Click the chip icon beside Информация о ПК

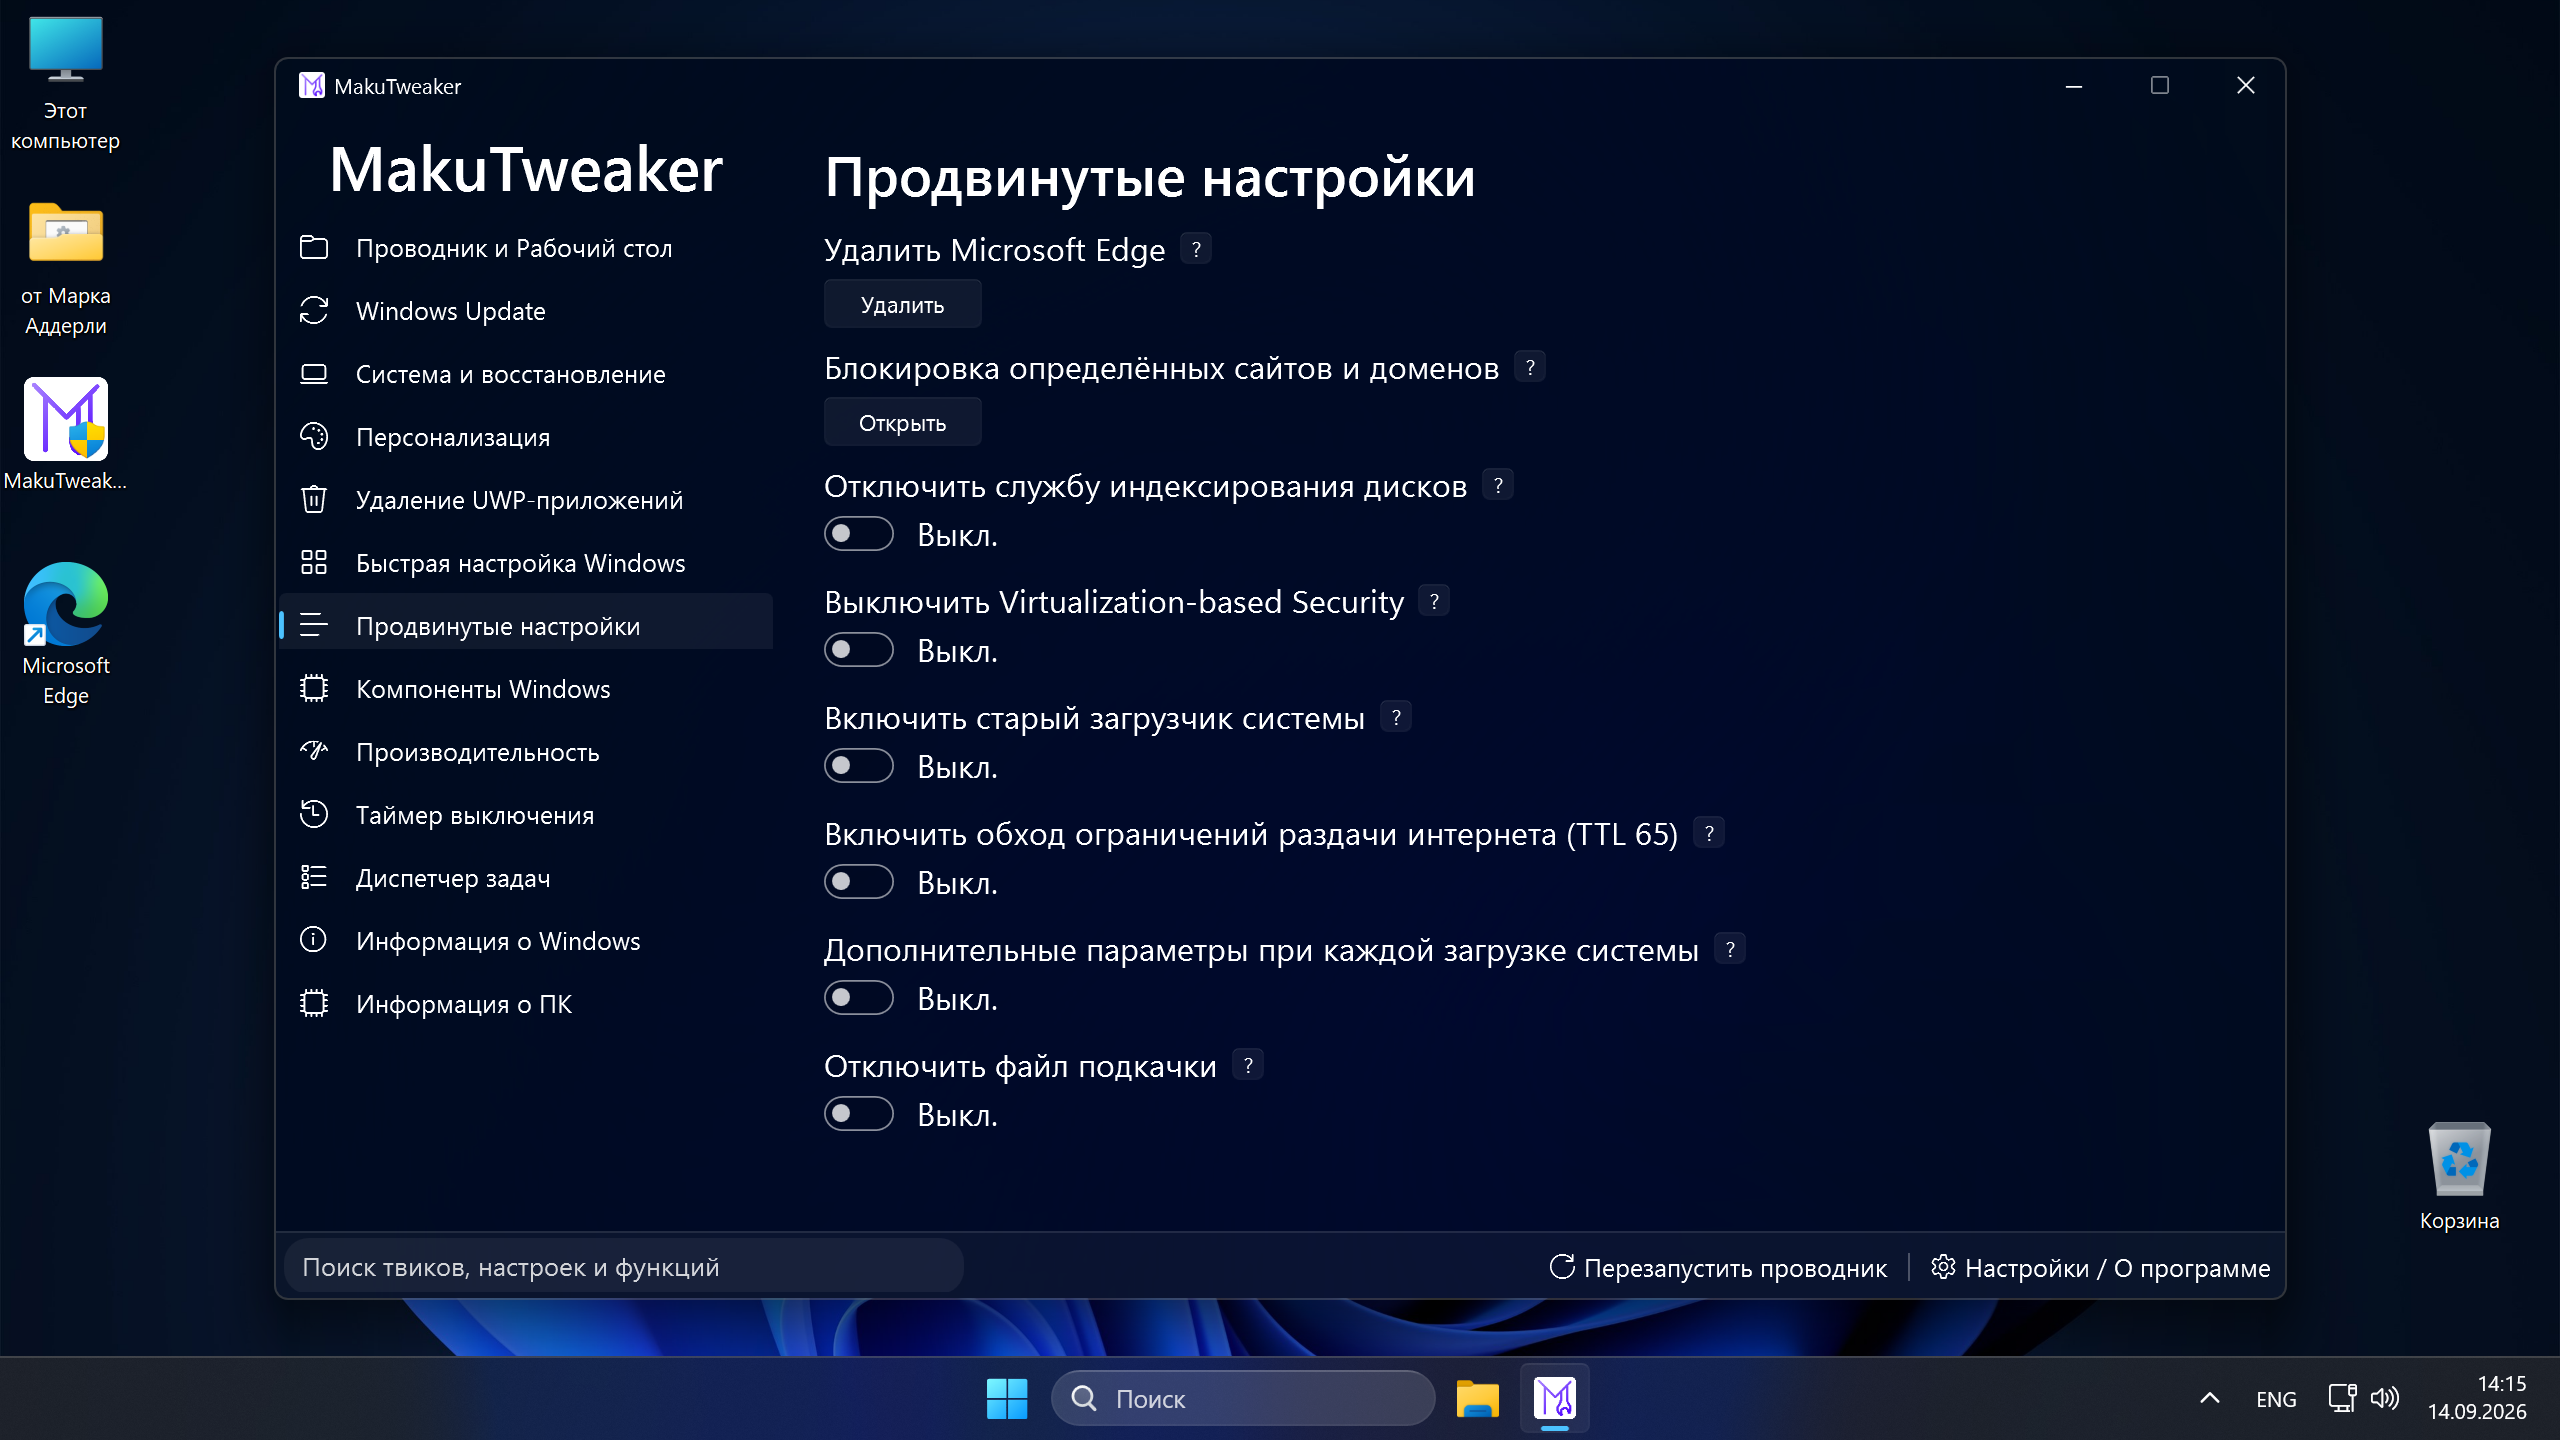coord(314,1003)
